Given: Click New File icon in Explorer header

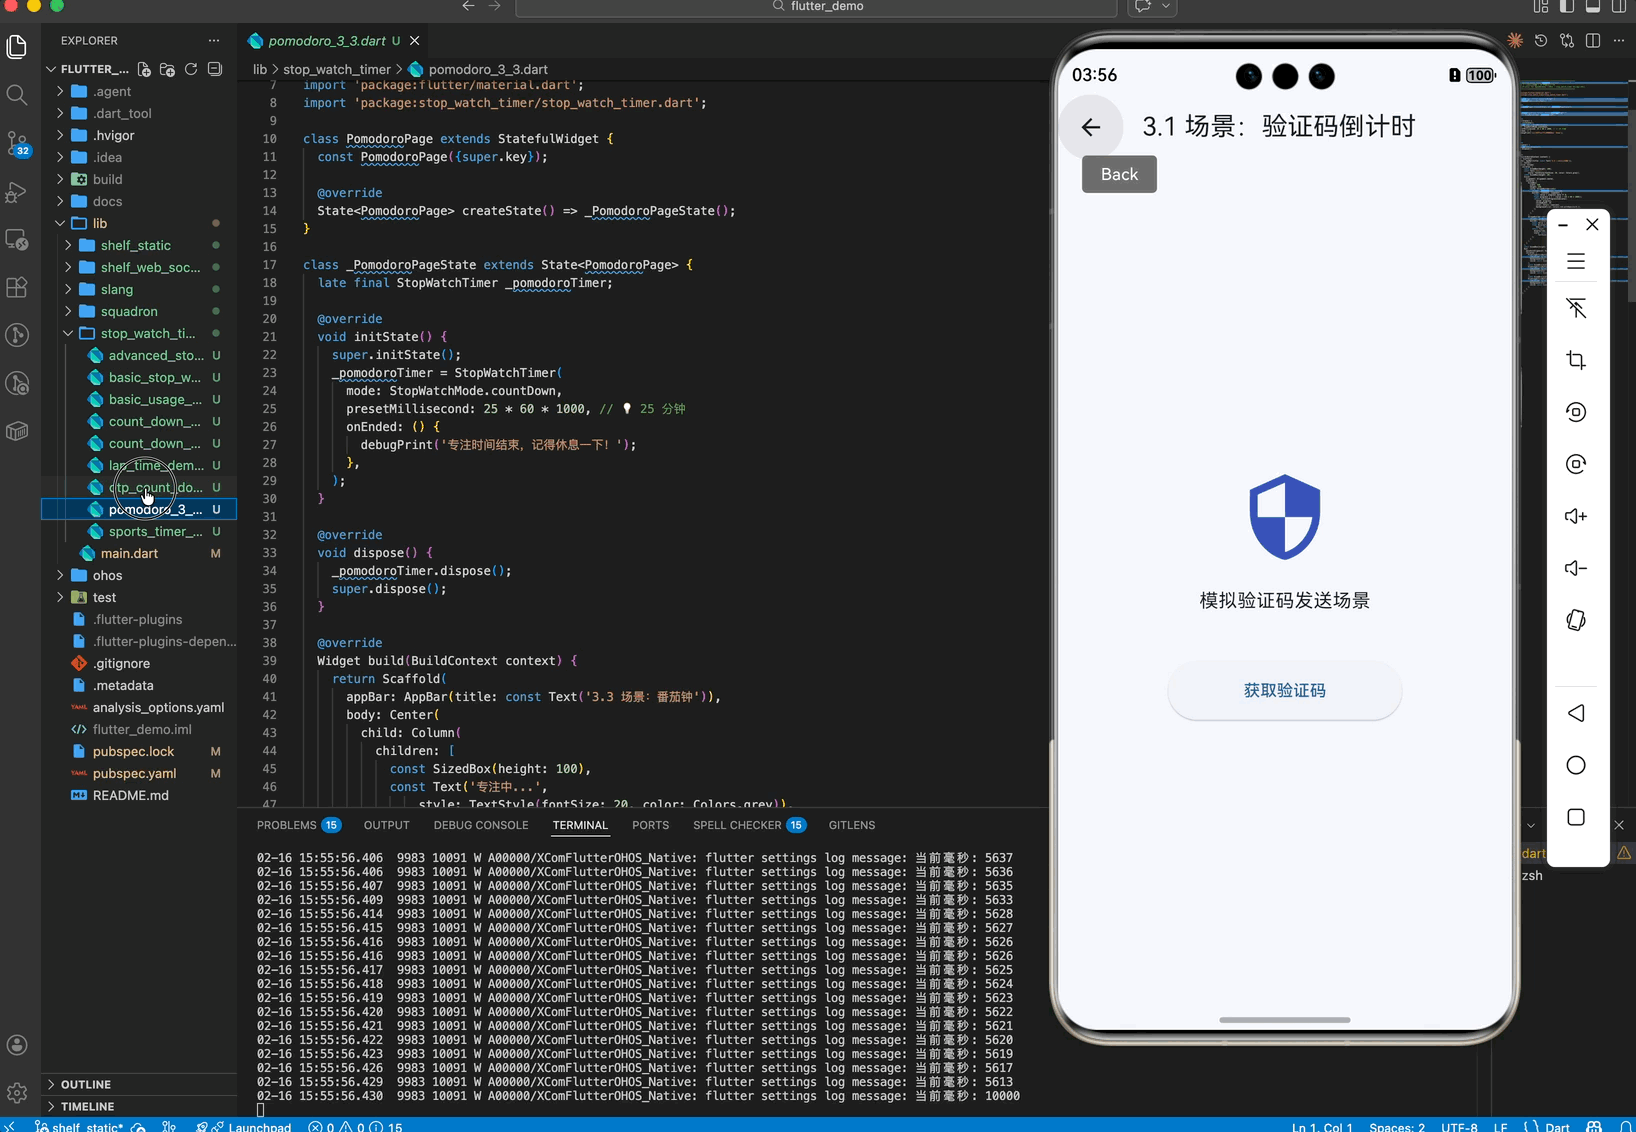Looking at the screenshot, I should (x=144, y=69).
